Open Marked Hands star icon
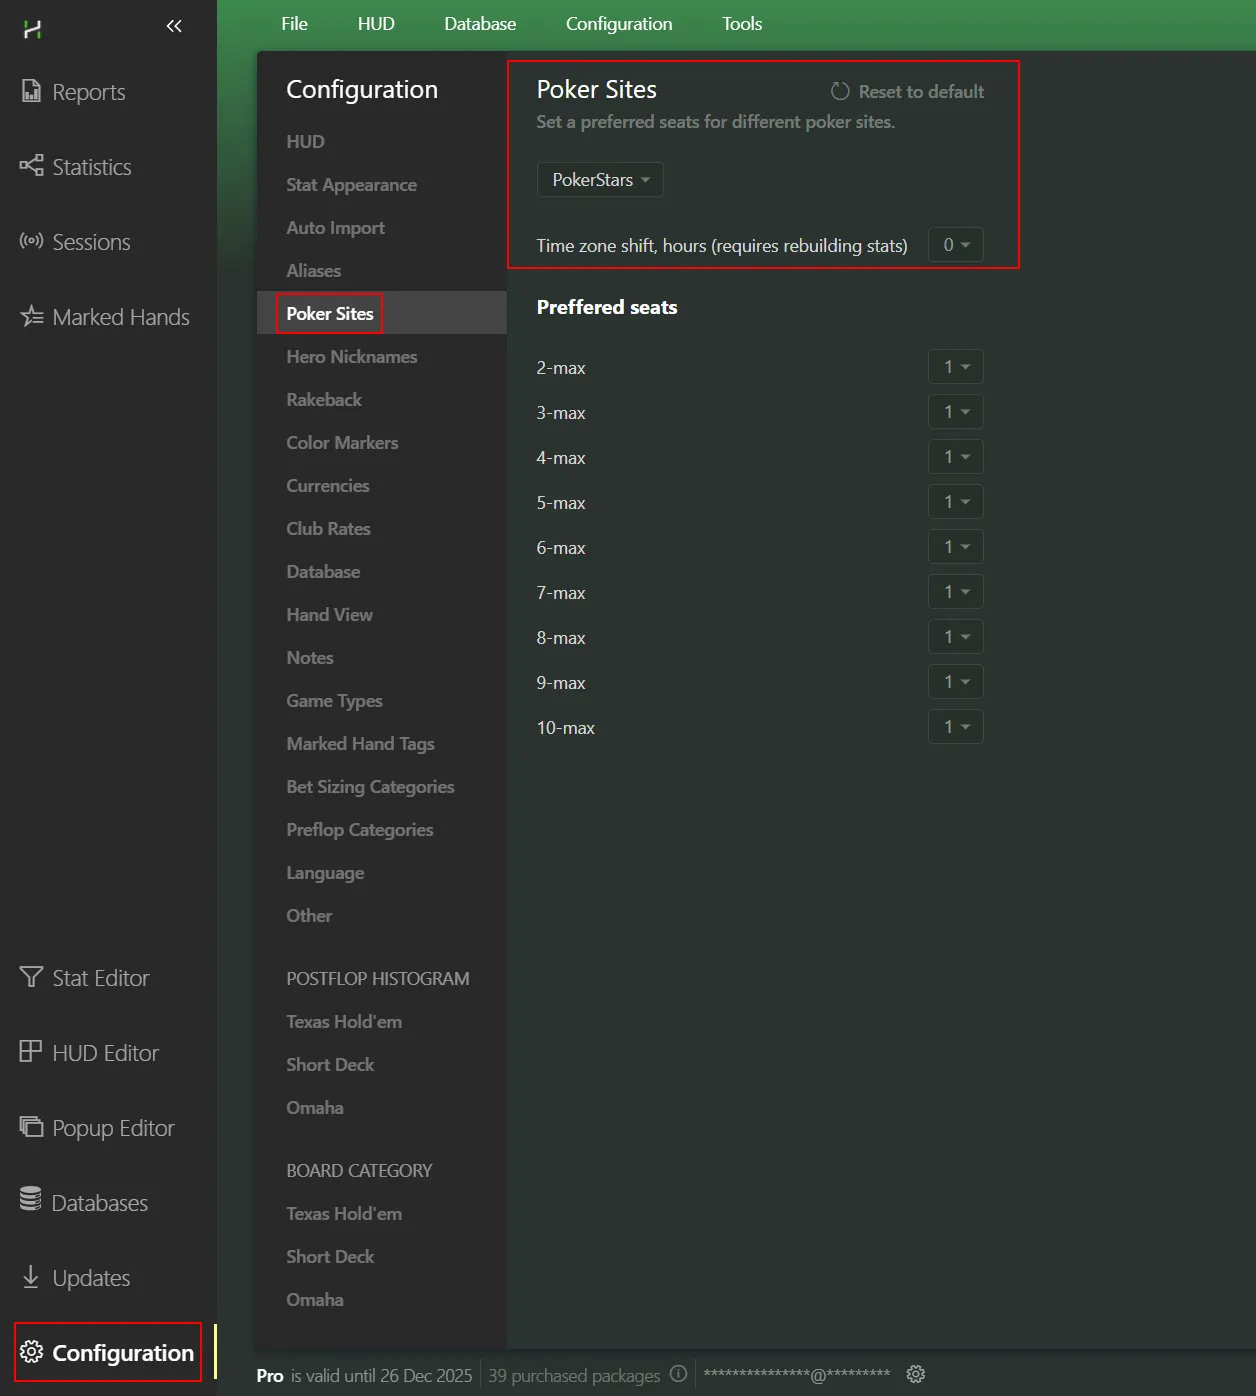This screenshot has height=1396, width=1256. click(31, 317)
